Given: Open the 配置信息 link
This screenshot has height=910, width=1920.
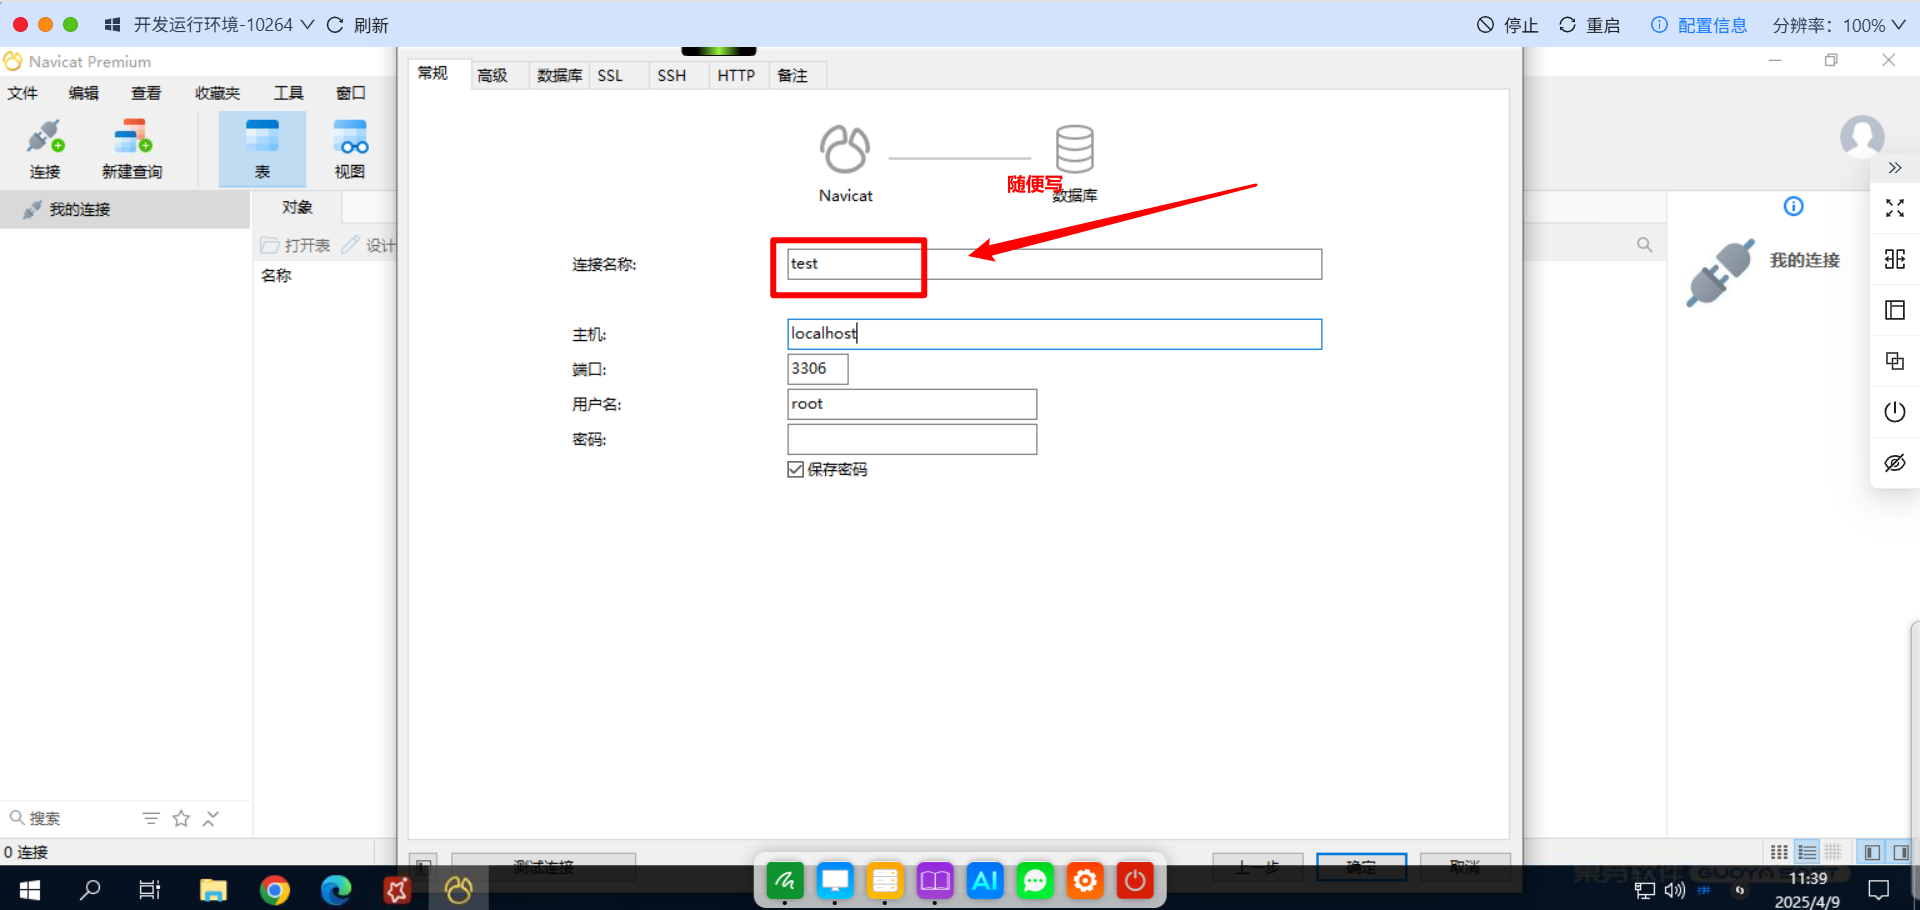Looking at the screenshot, I should click(x=1699, y=25).
